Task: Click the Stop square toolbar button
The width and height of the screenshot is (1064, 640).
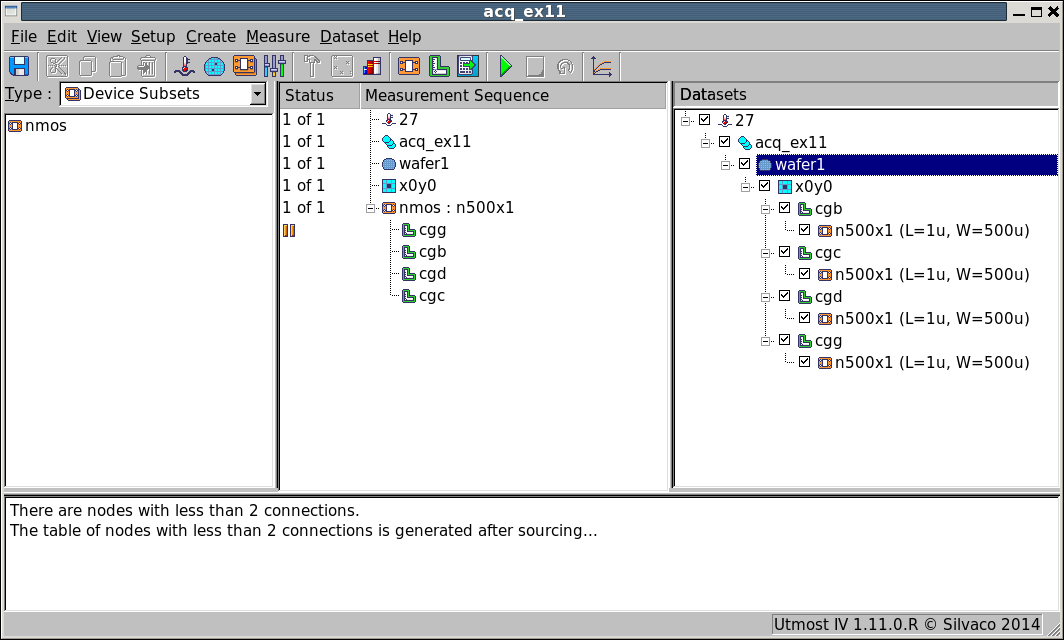Action: [x=535, y=67]
